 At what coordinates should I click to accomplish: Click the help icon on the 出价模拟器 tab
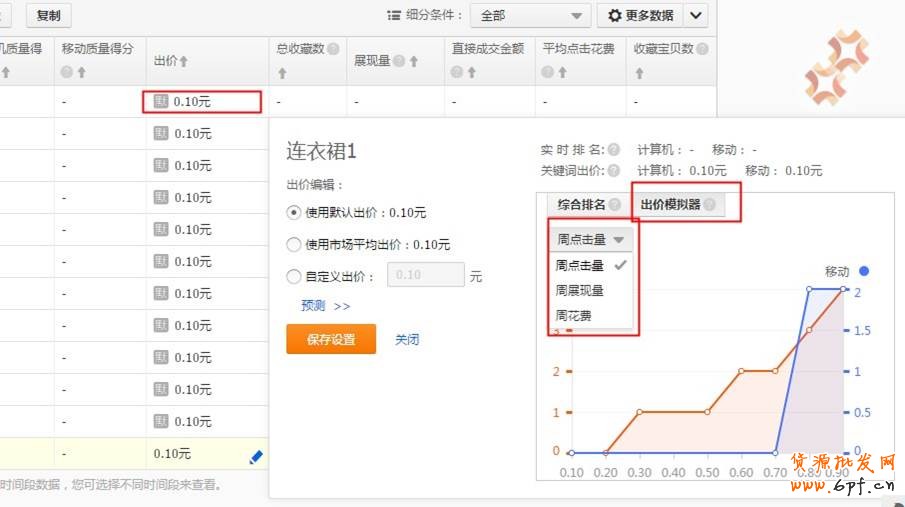tap(709, 205)
